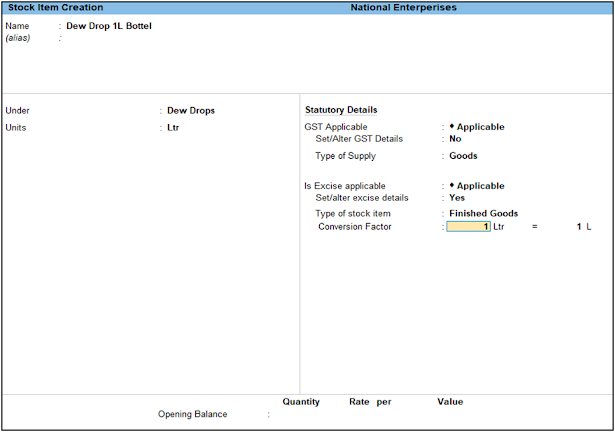The height and width of the screenshot is (432, 615).
Task: Select the Units value 'Ltr'
Action: click(173, 128)
